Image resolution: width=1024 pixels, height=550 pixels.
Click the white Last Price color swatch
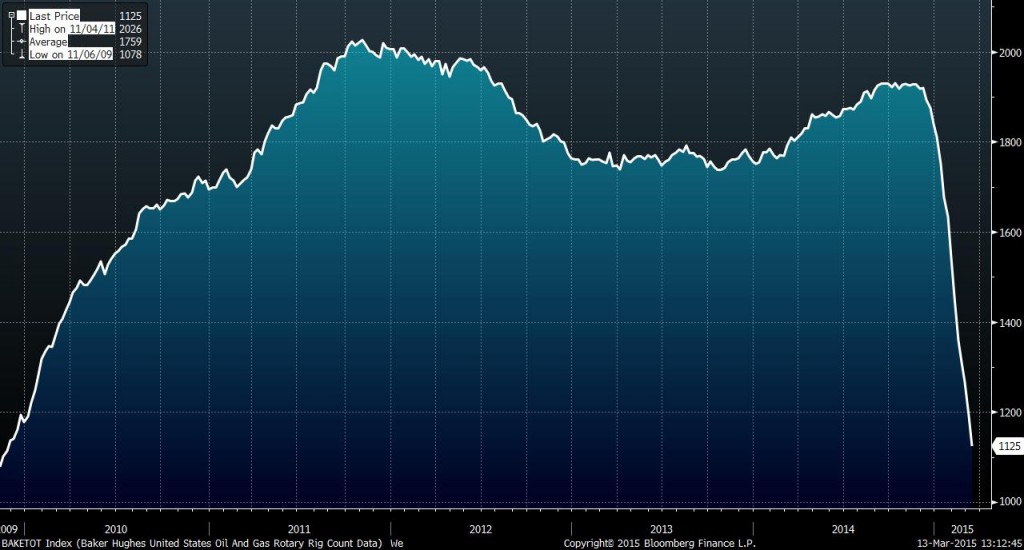point(22,16)
